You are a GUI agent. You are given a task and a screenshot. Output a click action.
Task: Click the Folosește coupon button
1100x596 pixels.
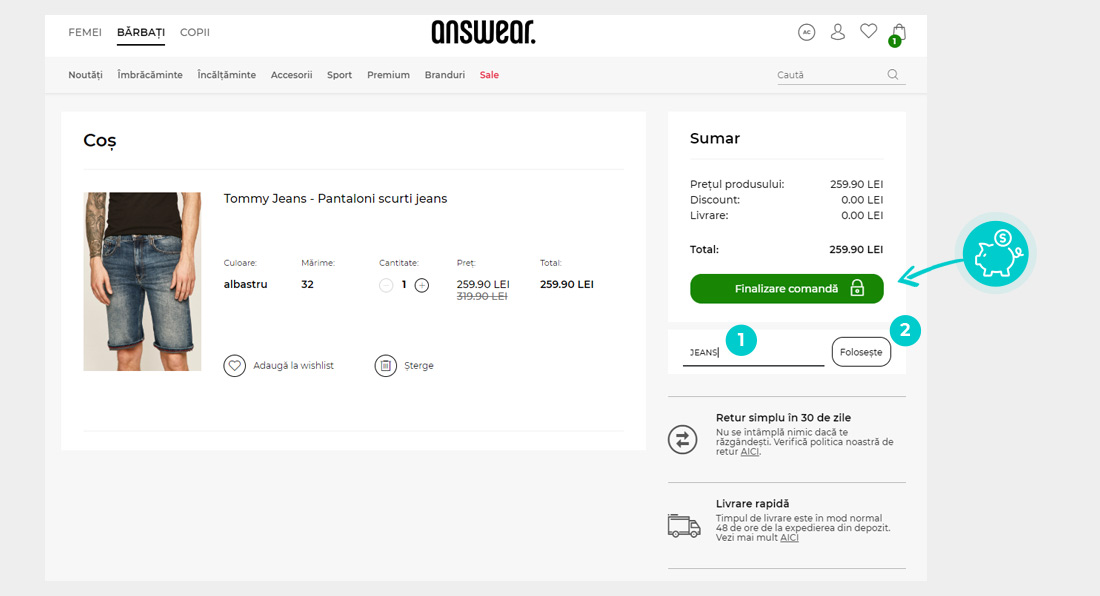pyautogui.click(x=861, y=352)
